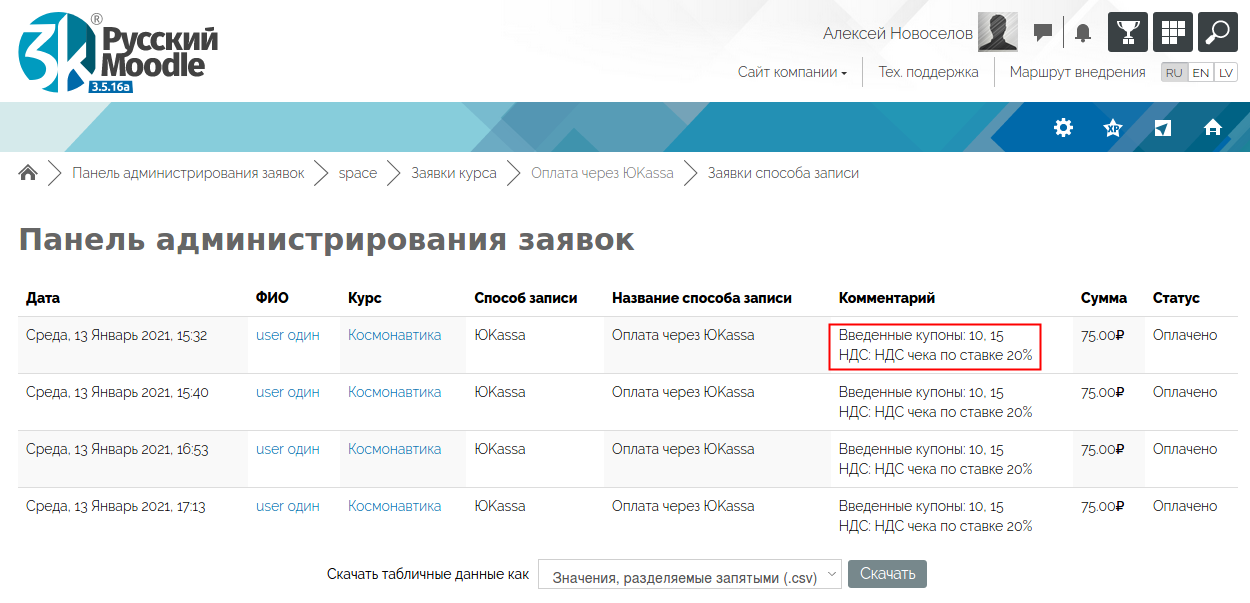Click the XP star icon
This screenshot has width=1250, height=603.
click(1112, 127)
